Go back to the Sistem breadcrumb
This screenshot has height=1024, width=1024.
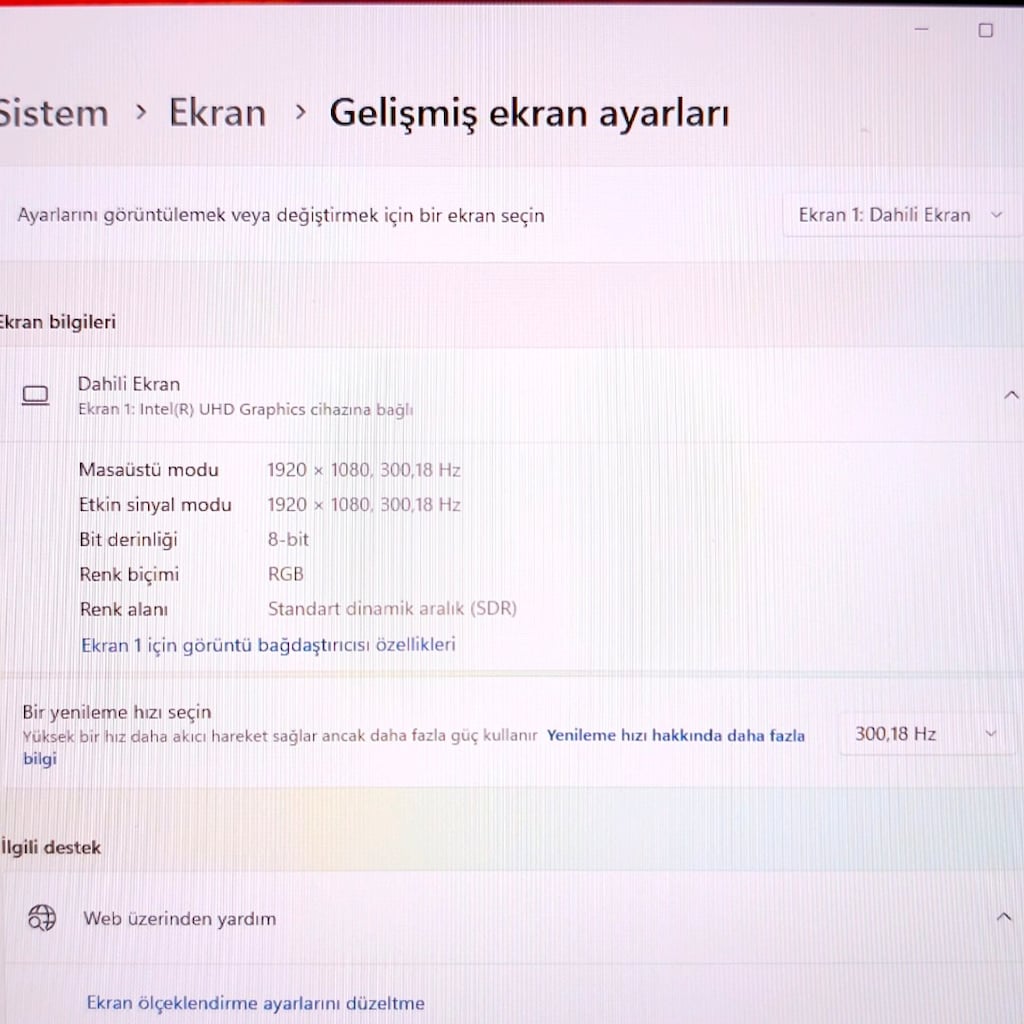pyautogui.click(x=52, y=113)
